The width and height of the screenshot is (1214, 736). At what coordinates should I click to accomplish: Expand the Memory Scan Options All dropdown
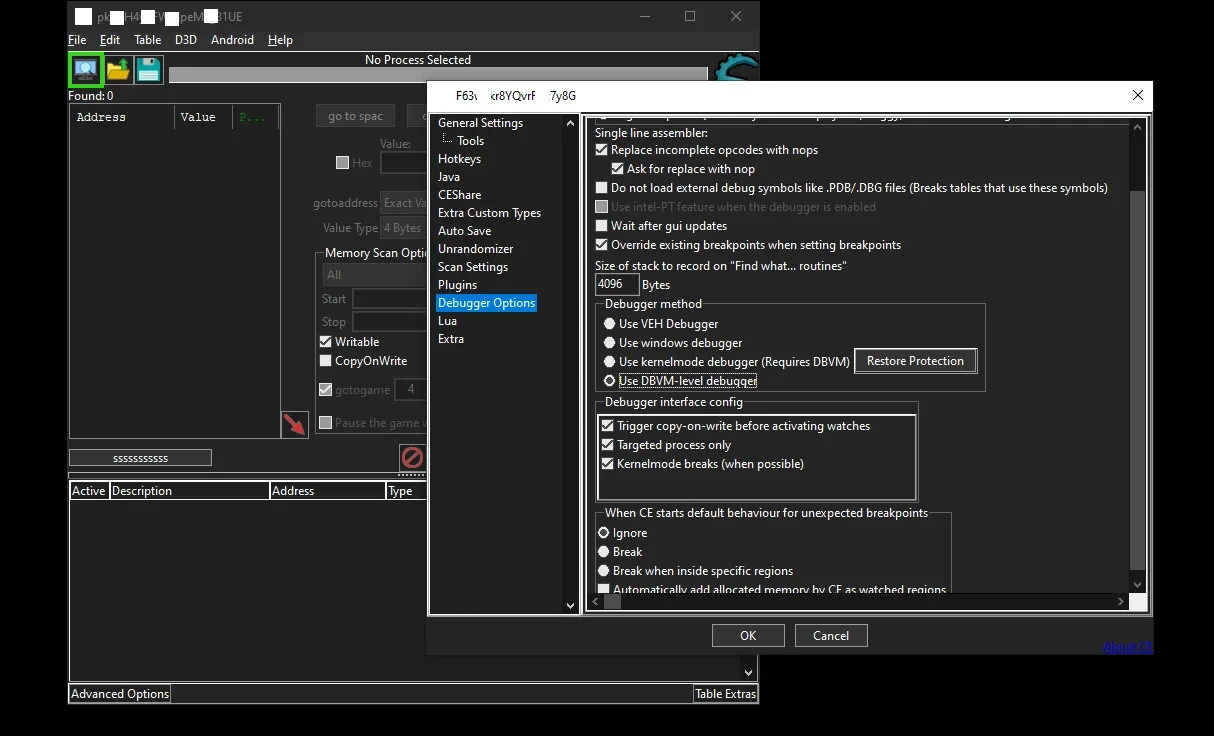click(375, 274)
